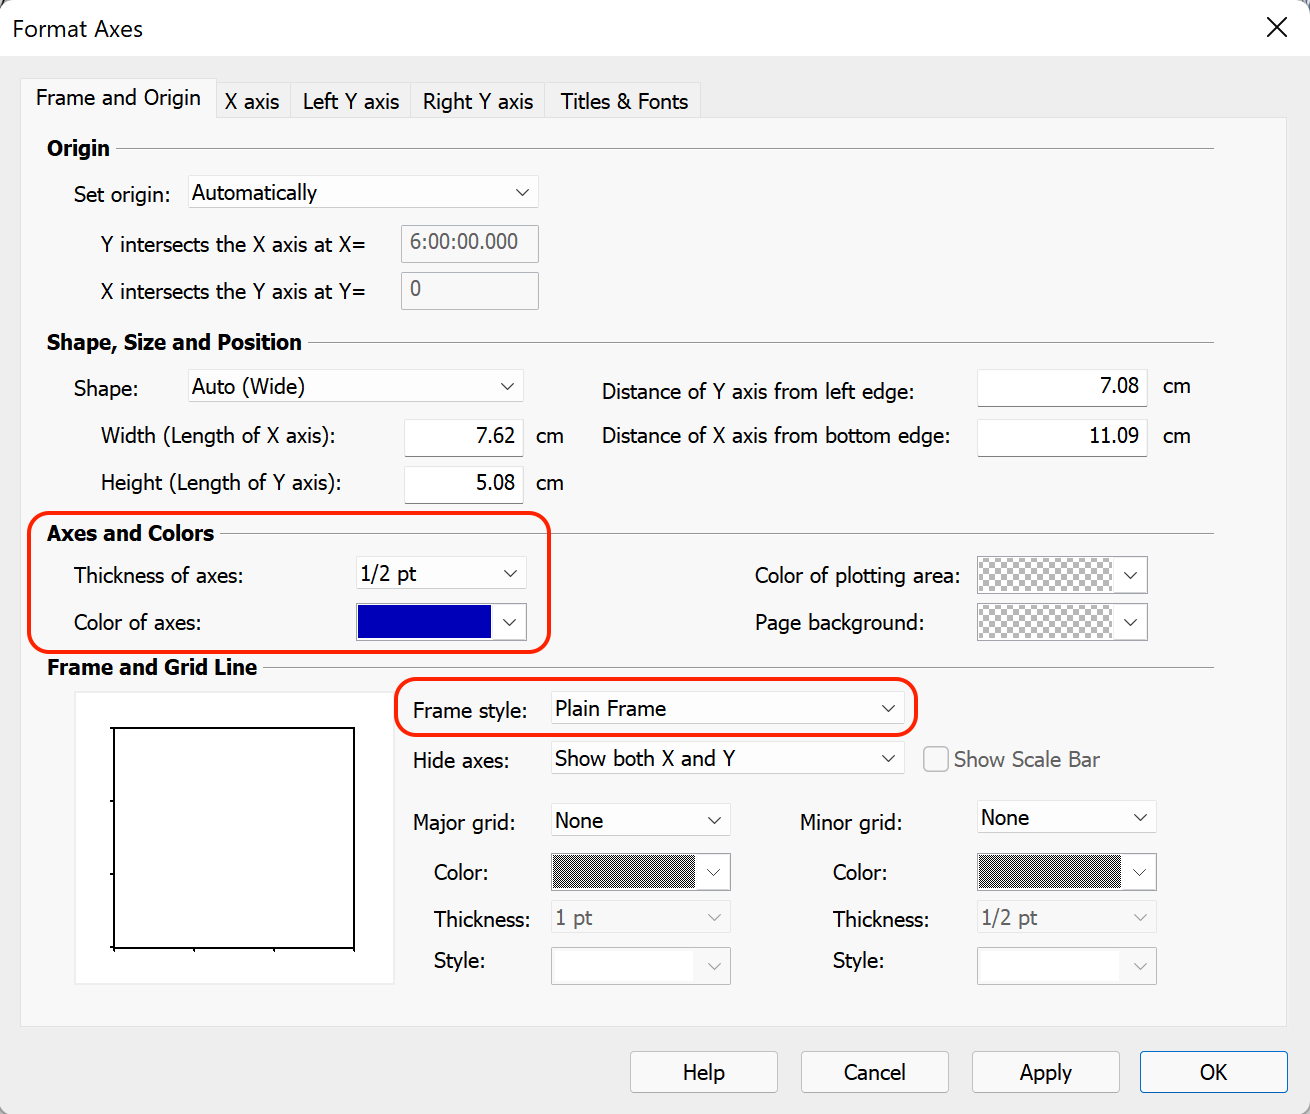Open Page background color picker
This screenshot has height=1114, width=1310.
click(1062, 622)
